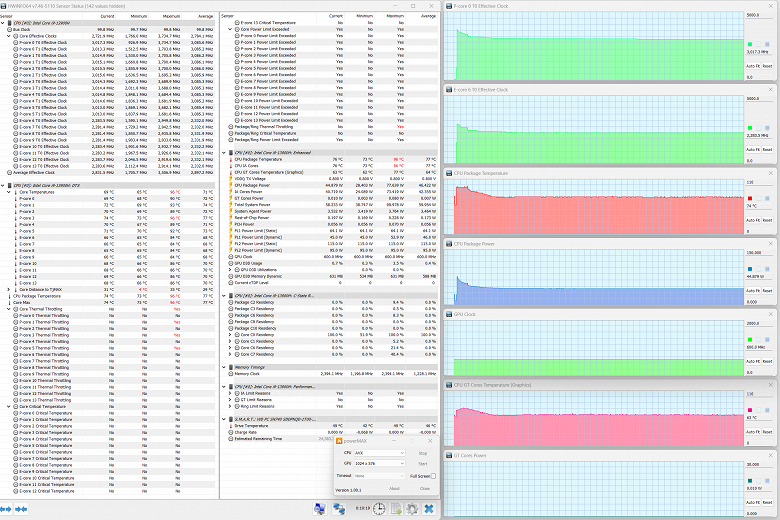Click the Core Temperatures thermometer icon

click(15, 192)
